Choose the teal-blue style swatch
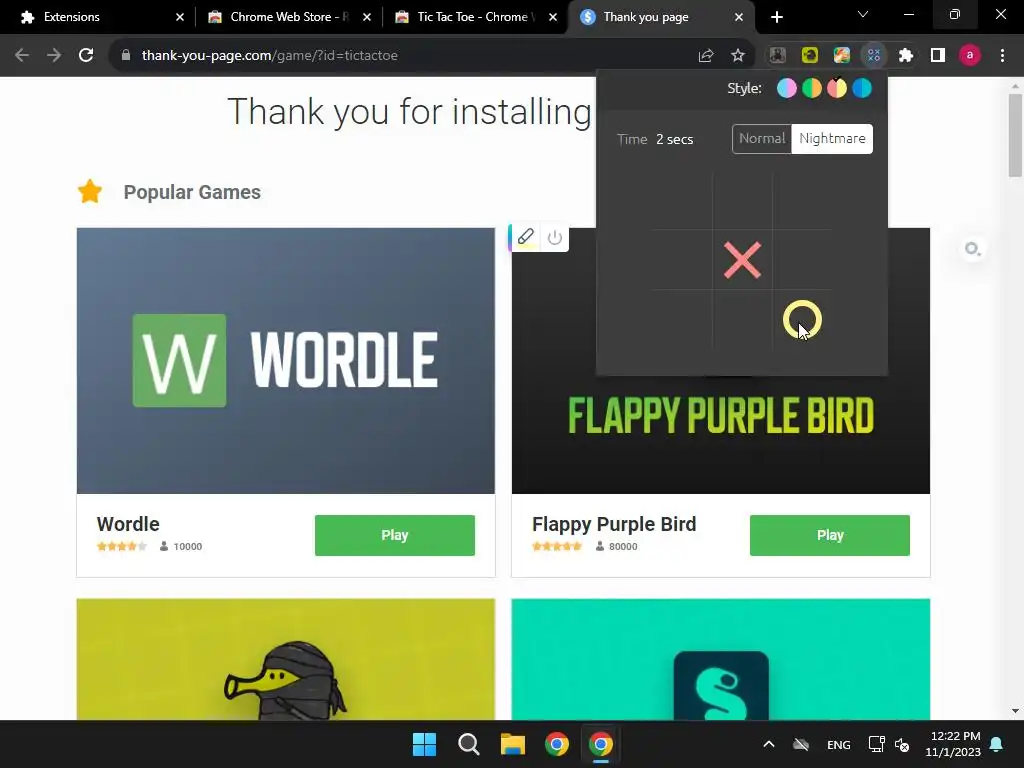The image size is (1024, 768). [x=862, y=88]
